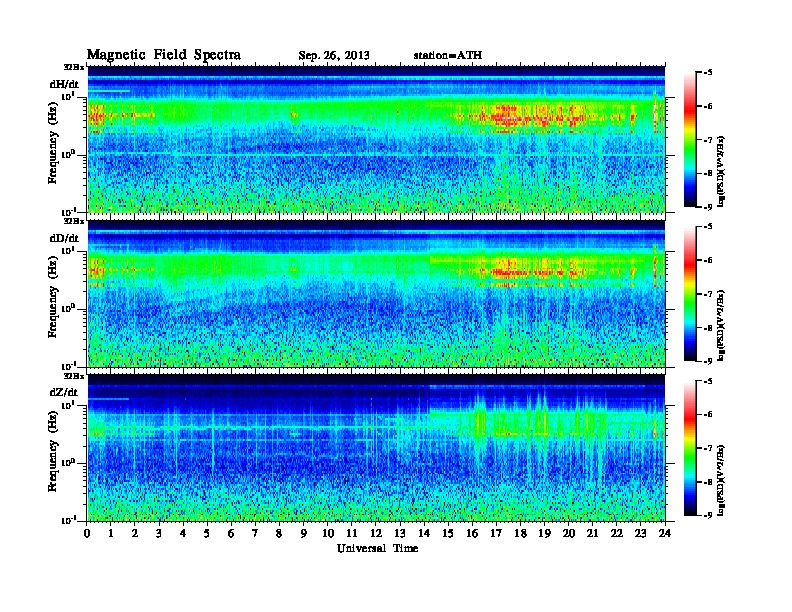
Task: Click the log(PSD) unit label on the dH/dt color bar
Action: (721, 171)
